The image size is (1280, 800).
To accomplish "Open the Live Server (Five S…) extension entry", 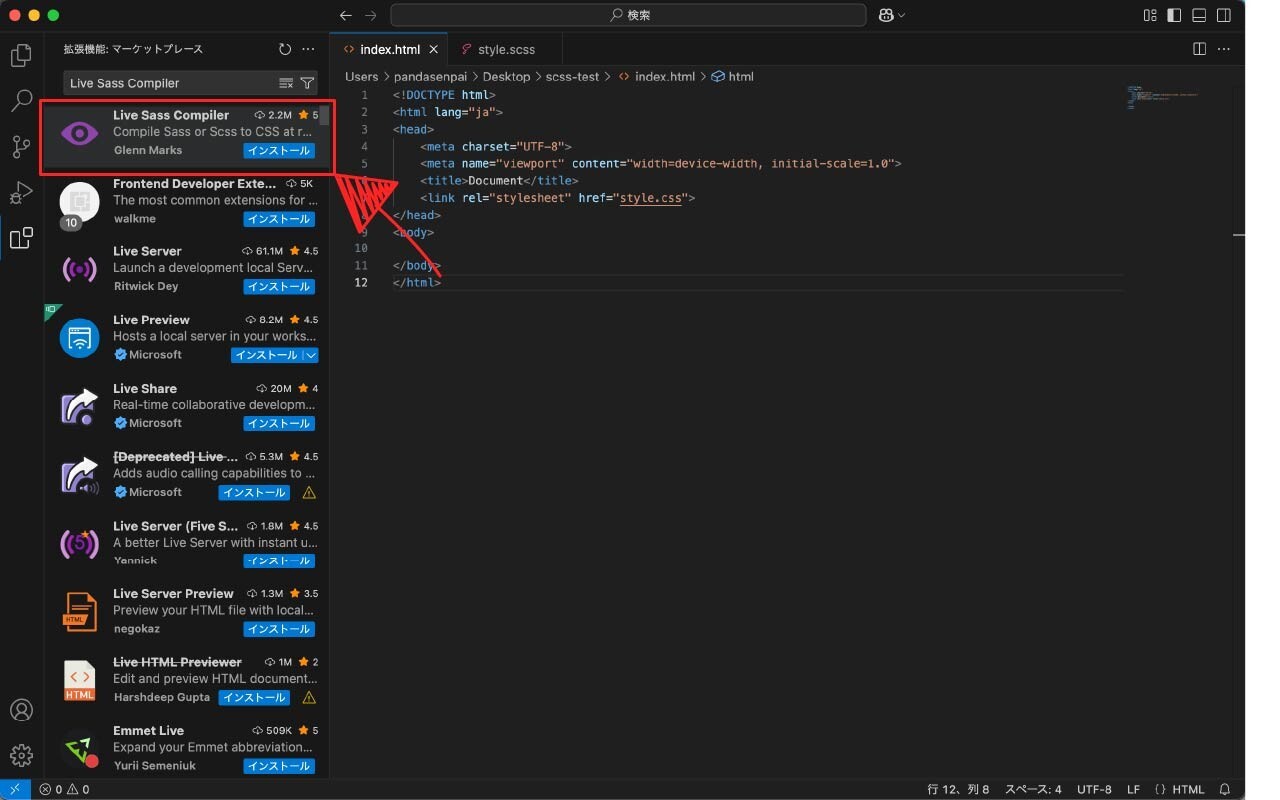I will pyautogui.click(x=187, y=543).
